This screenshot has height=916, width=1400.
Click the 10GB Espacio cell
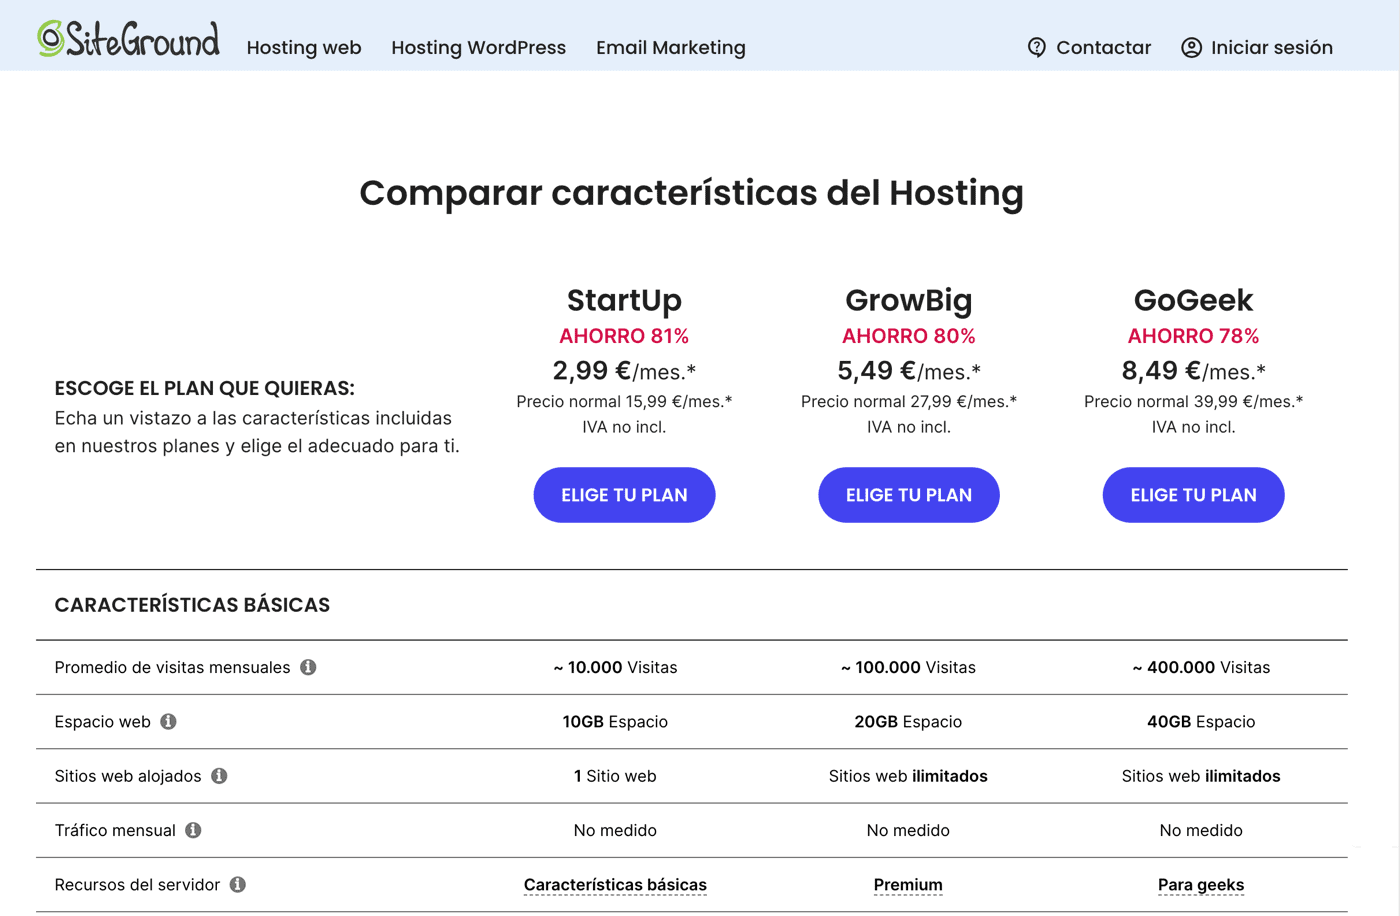(615, 721)
